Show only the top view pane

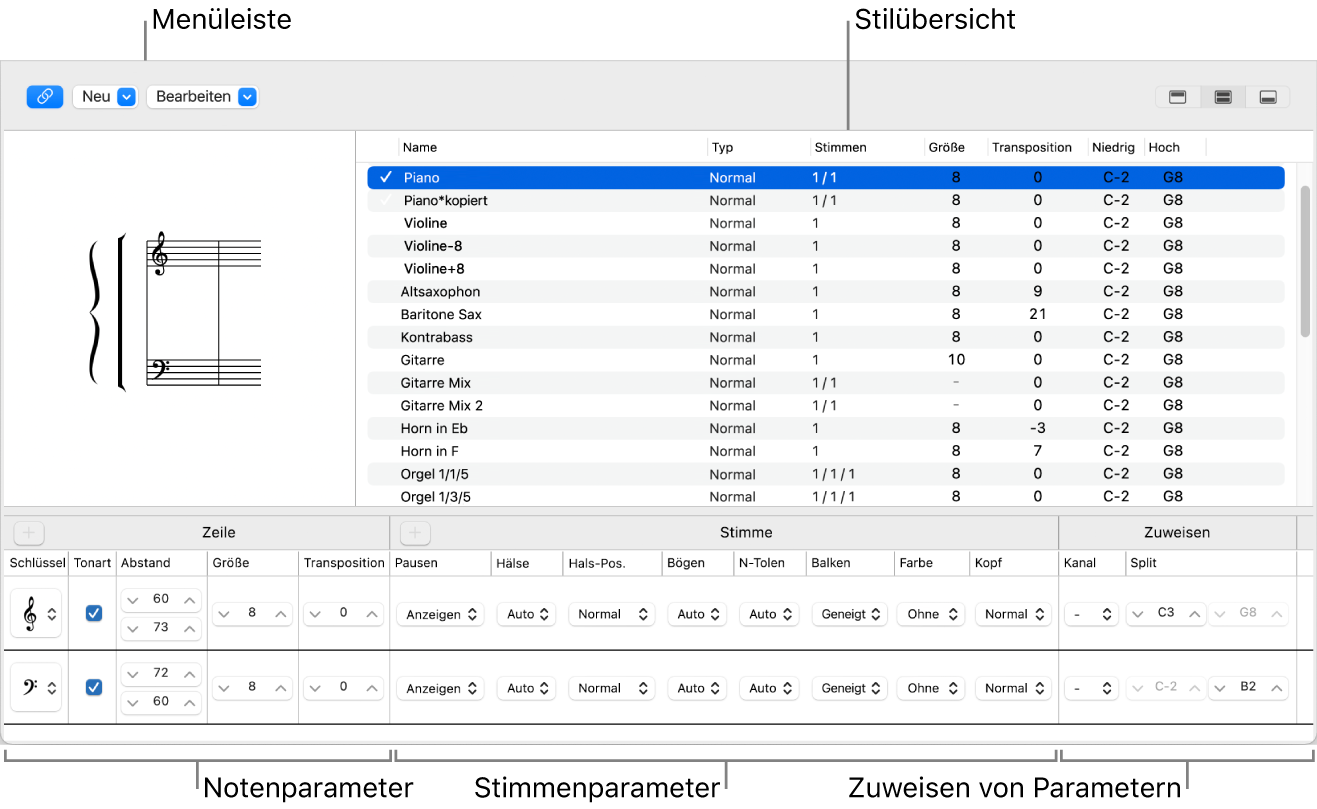1177,97
